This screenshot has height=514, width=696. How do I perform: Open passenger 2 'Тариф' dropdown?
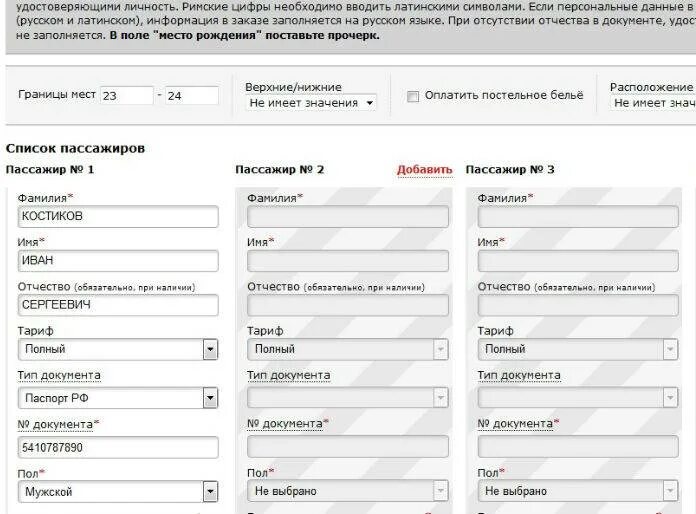[348, 349]
